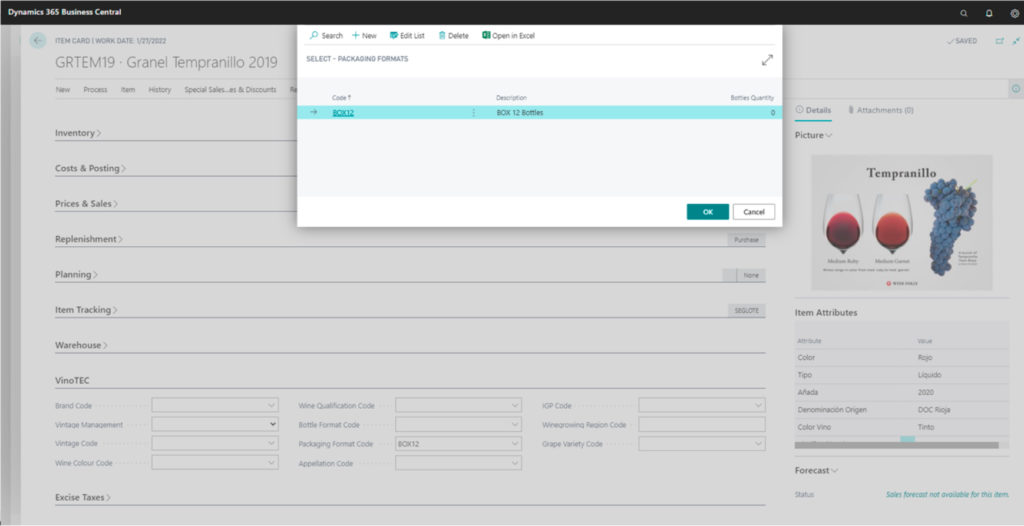Open the Process menu on item card
This screenshot has width=1024, height=526.
95,90
